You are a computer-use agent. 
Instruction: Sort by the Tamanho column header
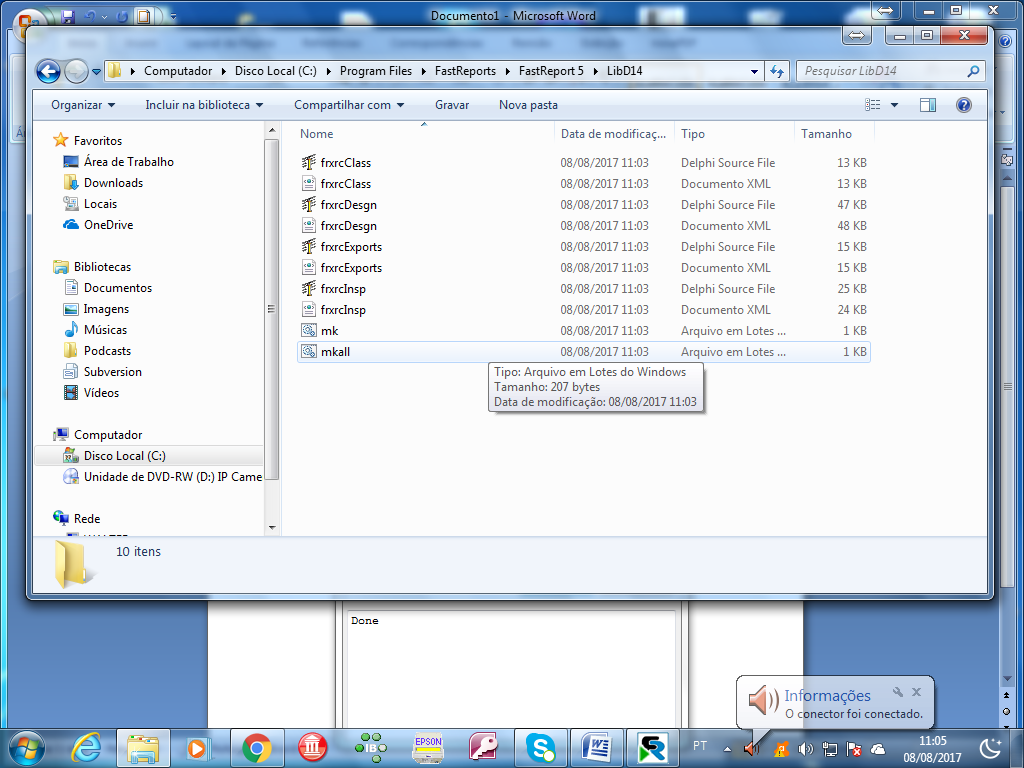[x=826, y=134]
